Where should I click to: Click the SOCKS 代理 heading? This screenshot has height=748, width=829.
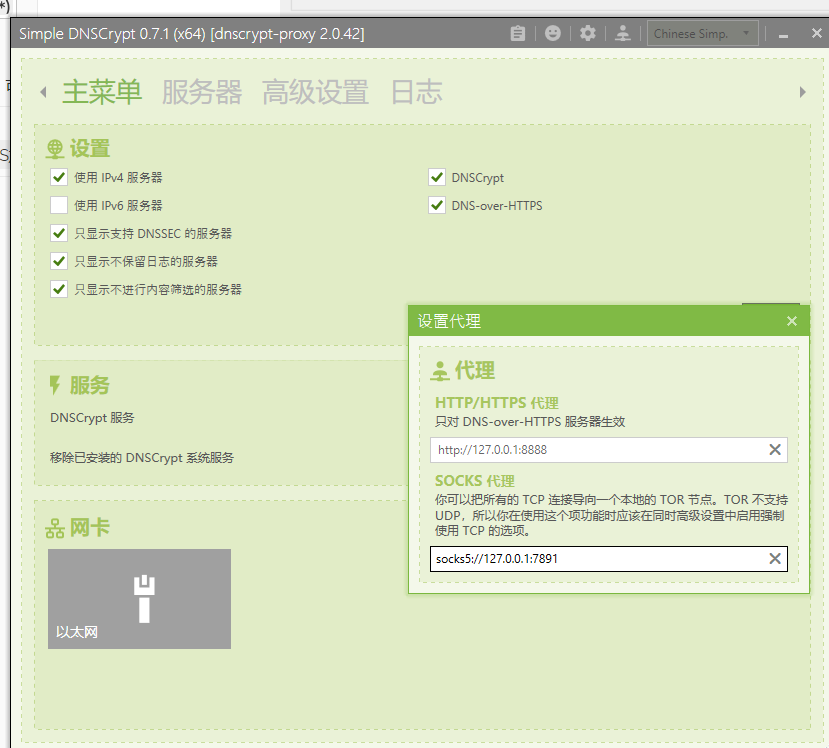point(475,481)
